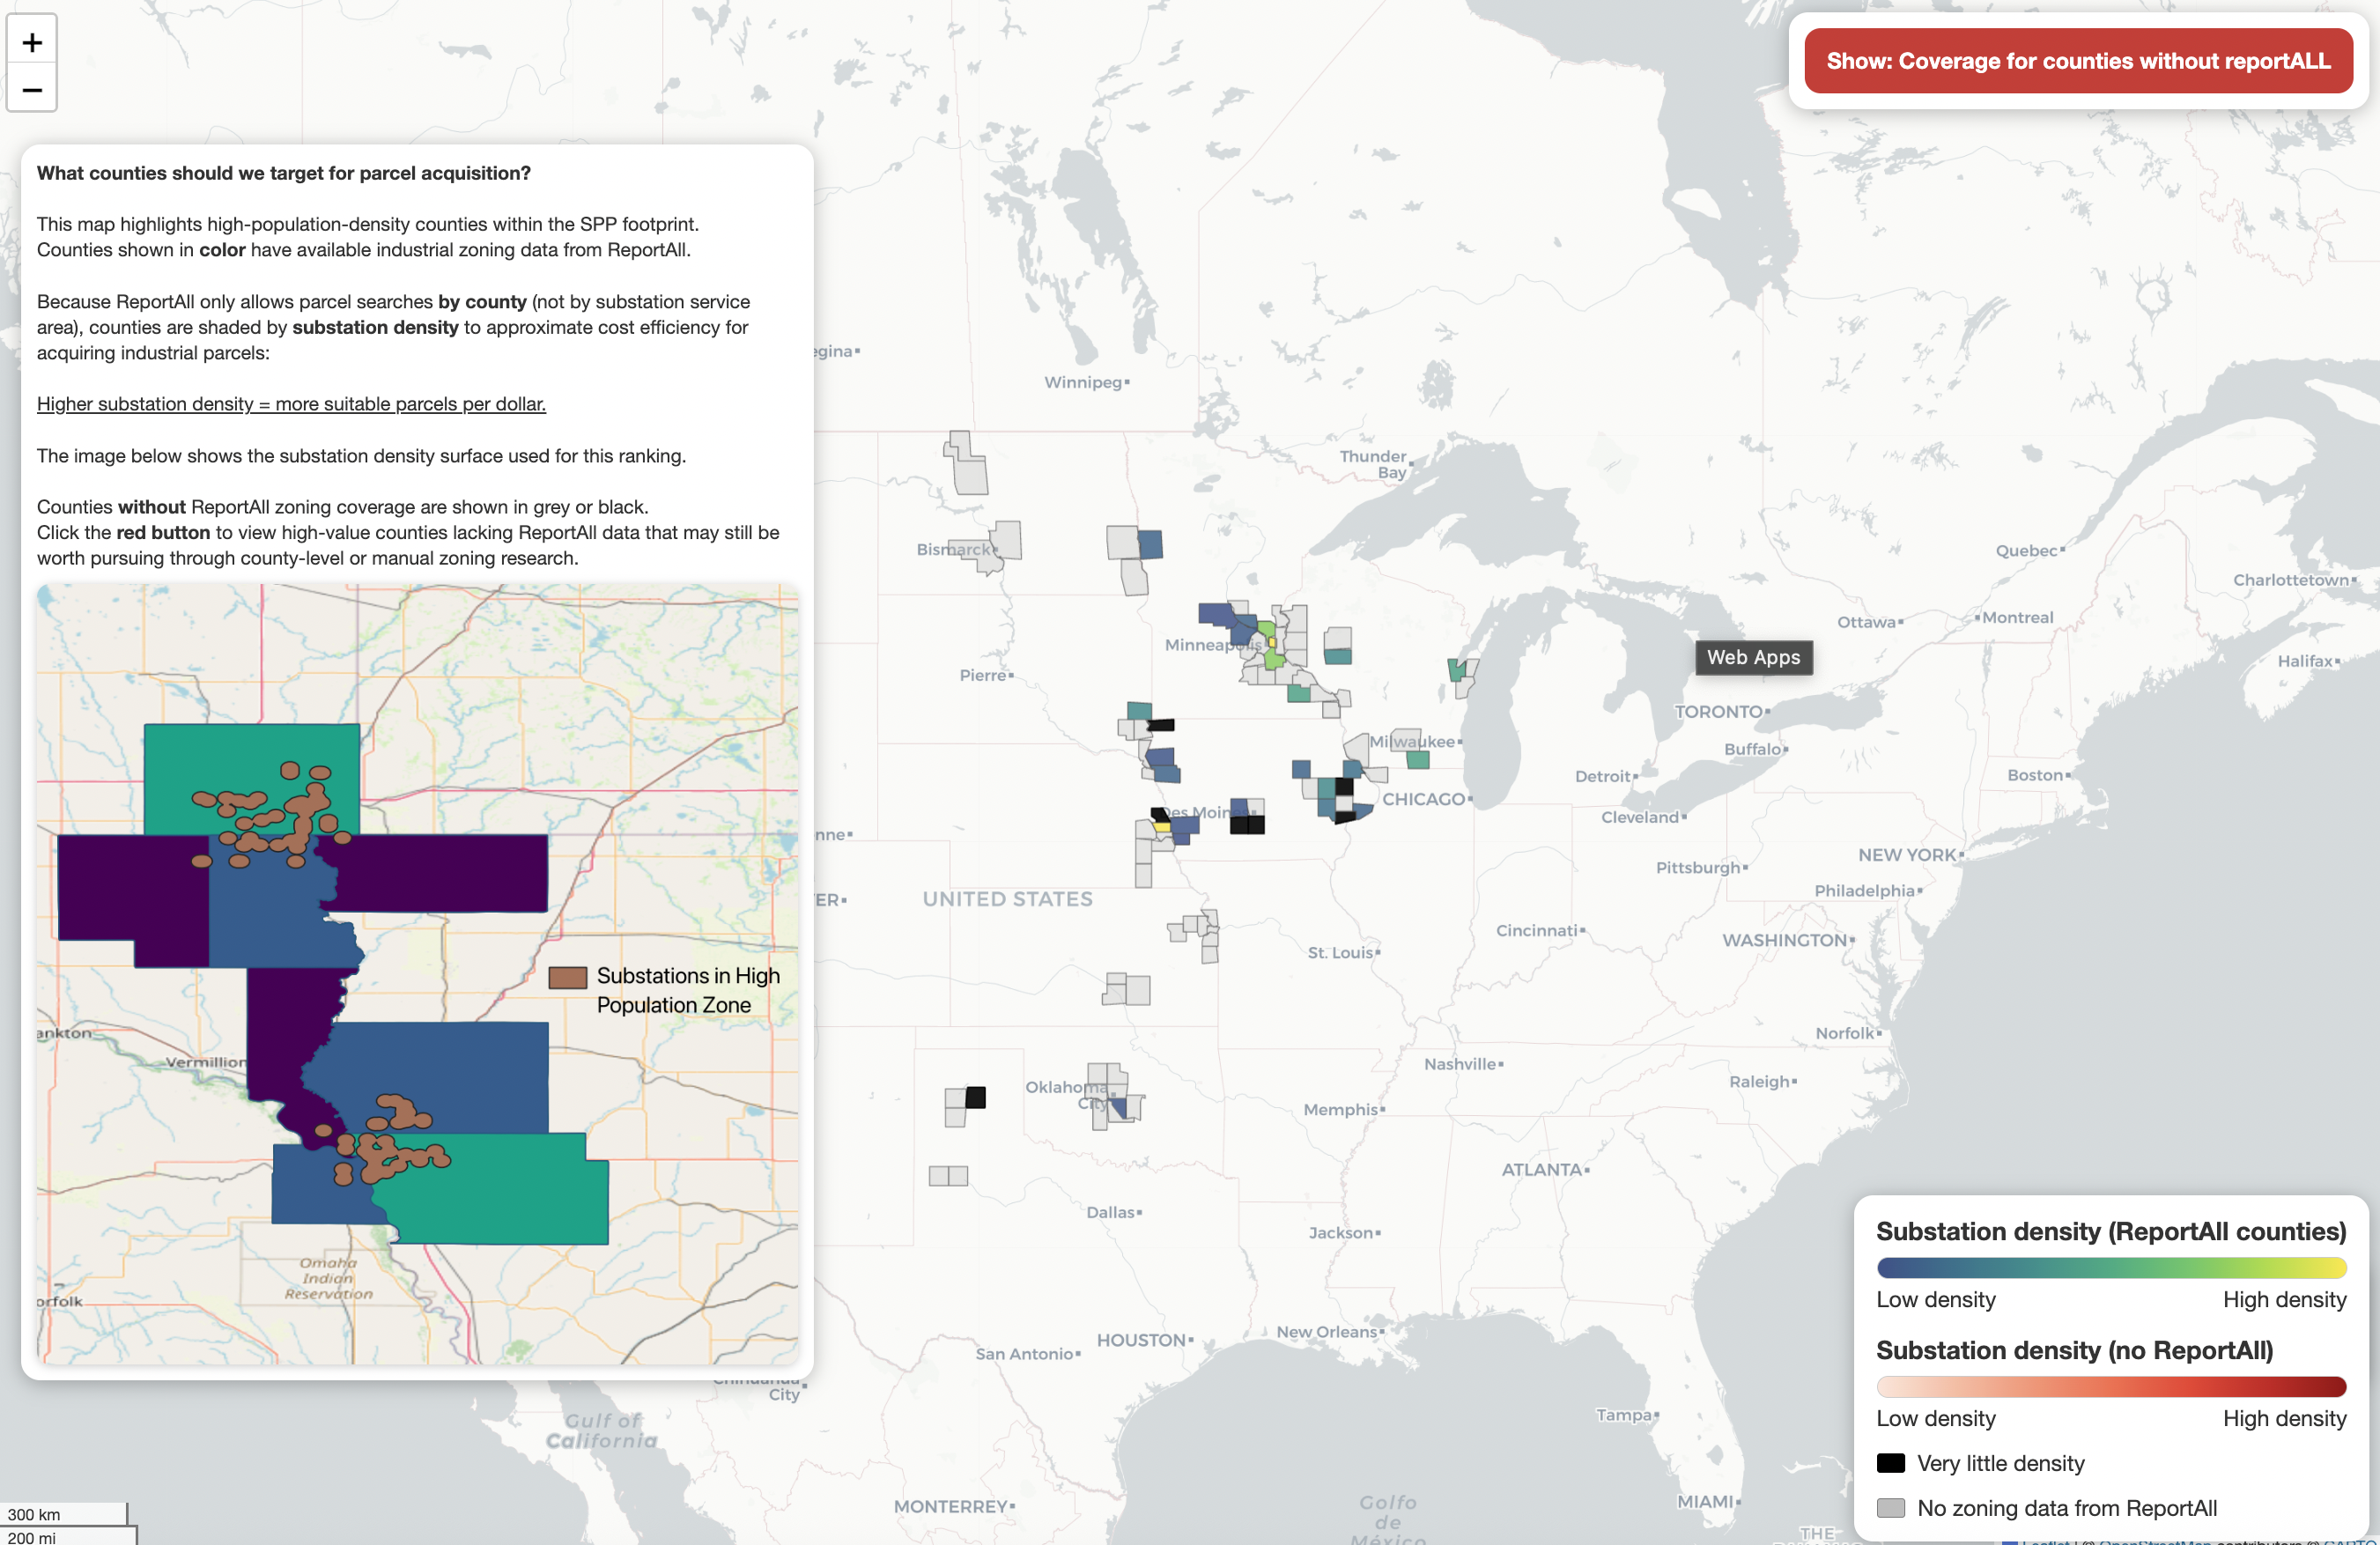The width and height of the screenshot is (2380, 1545).
Task: Select the yellow county near Des Moines
Action: [x=1162, y=827]
